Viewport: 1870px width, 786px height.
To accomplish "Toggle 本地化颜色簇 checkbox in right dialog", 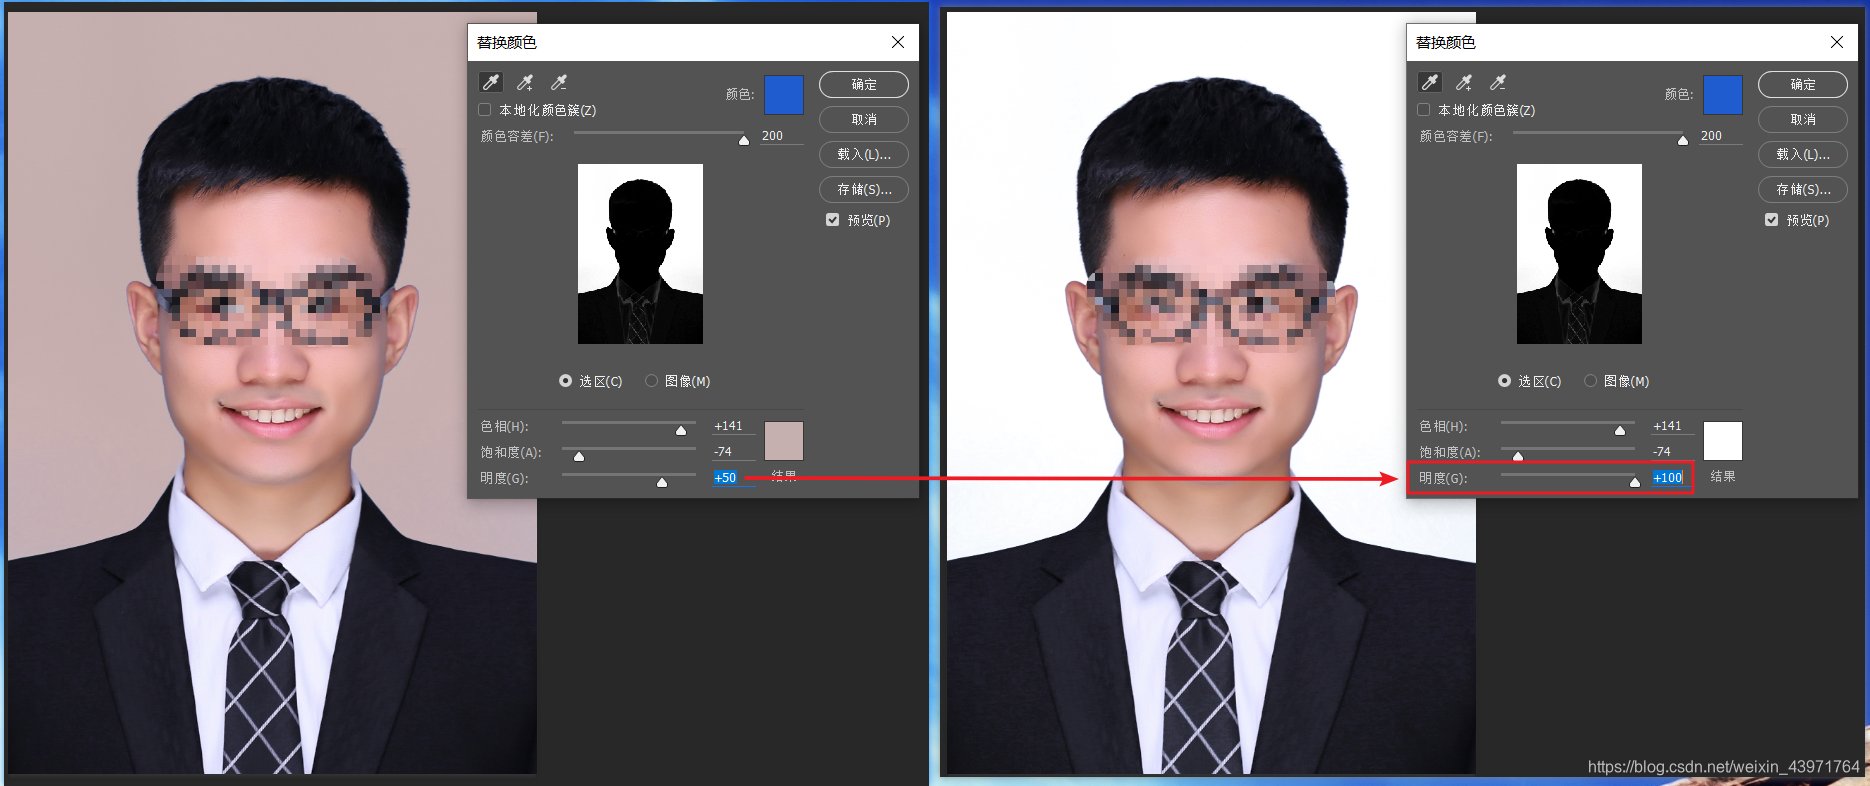I will pos(1424,110).
